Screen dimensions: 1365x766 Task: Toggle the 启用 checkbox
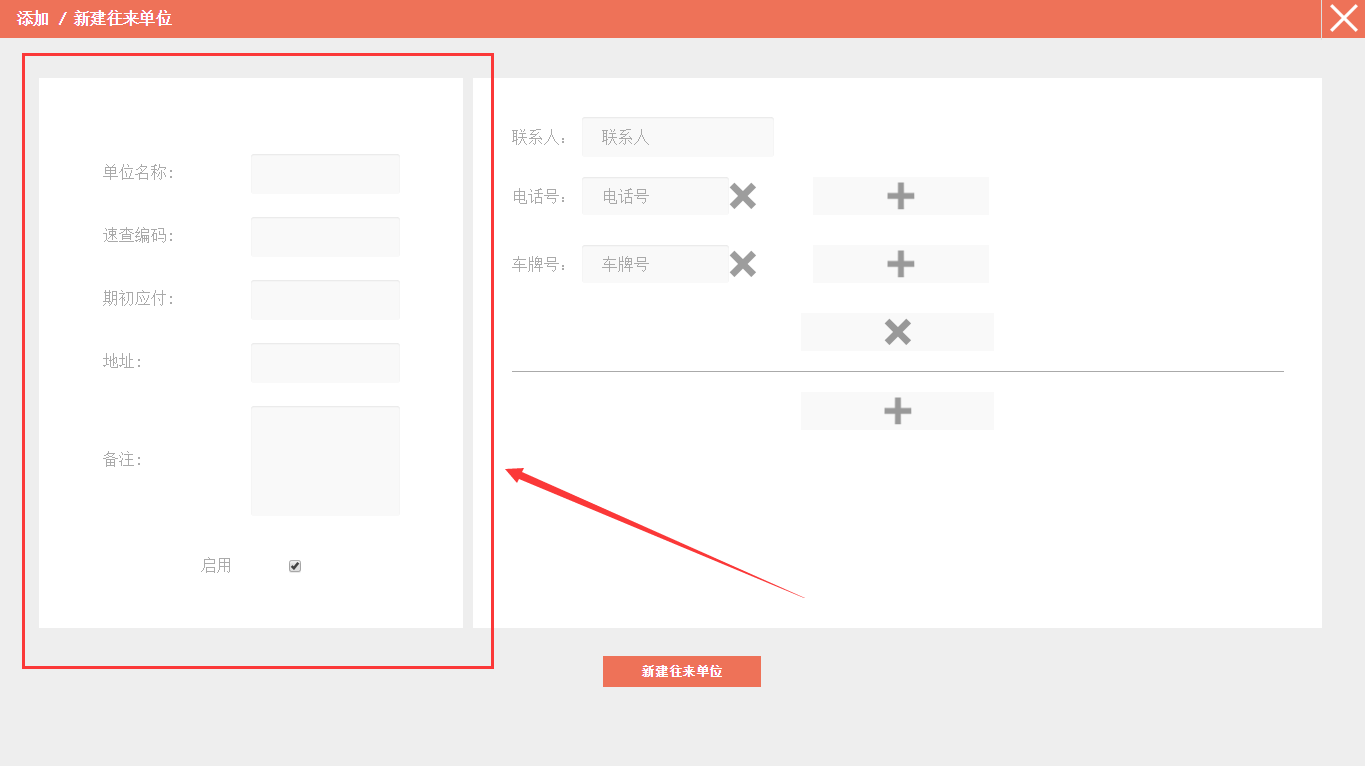point(295,566)
